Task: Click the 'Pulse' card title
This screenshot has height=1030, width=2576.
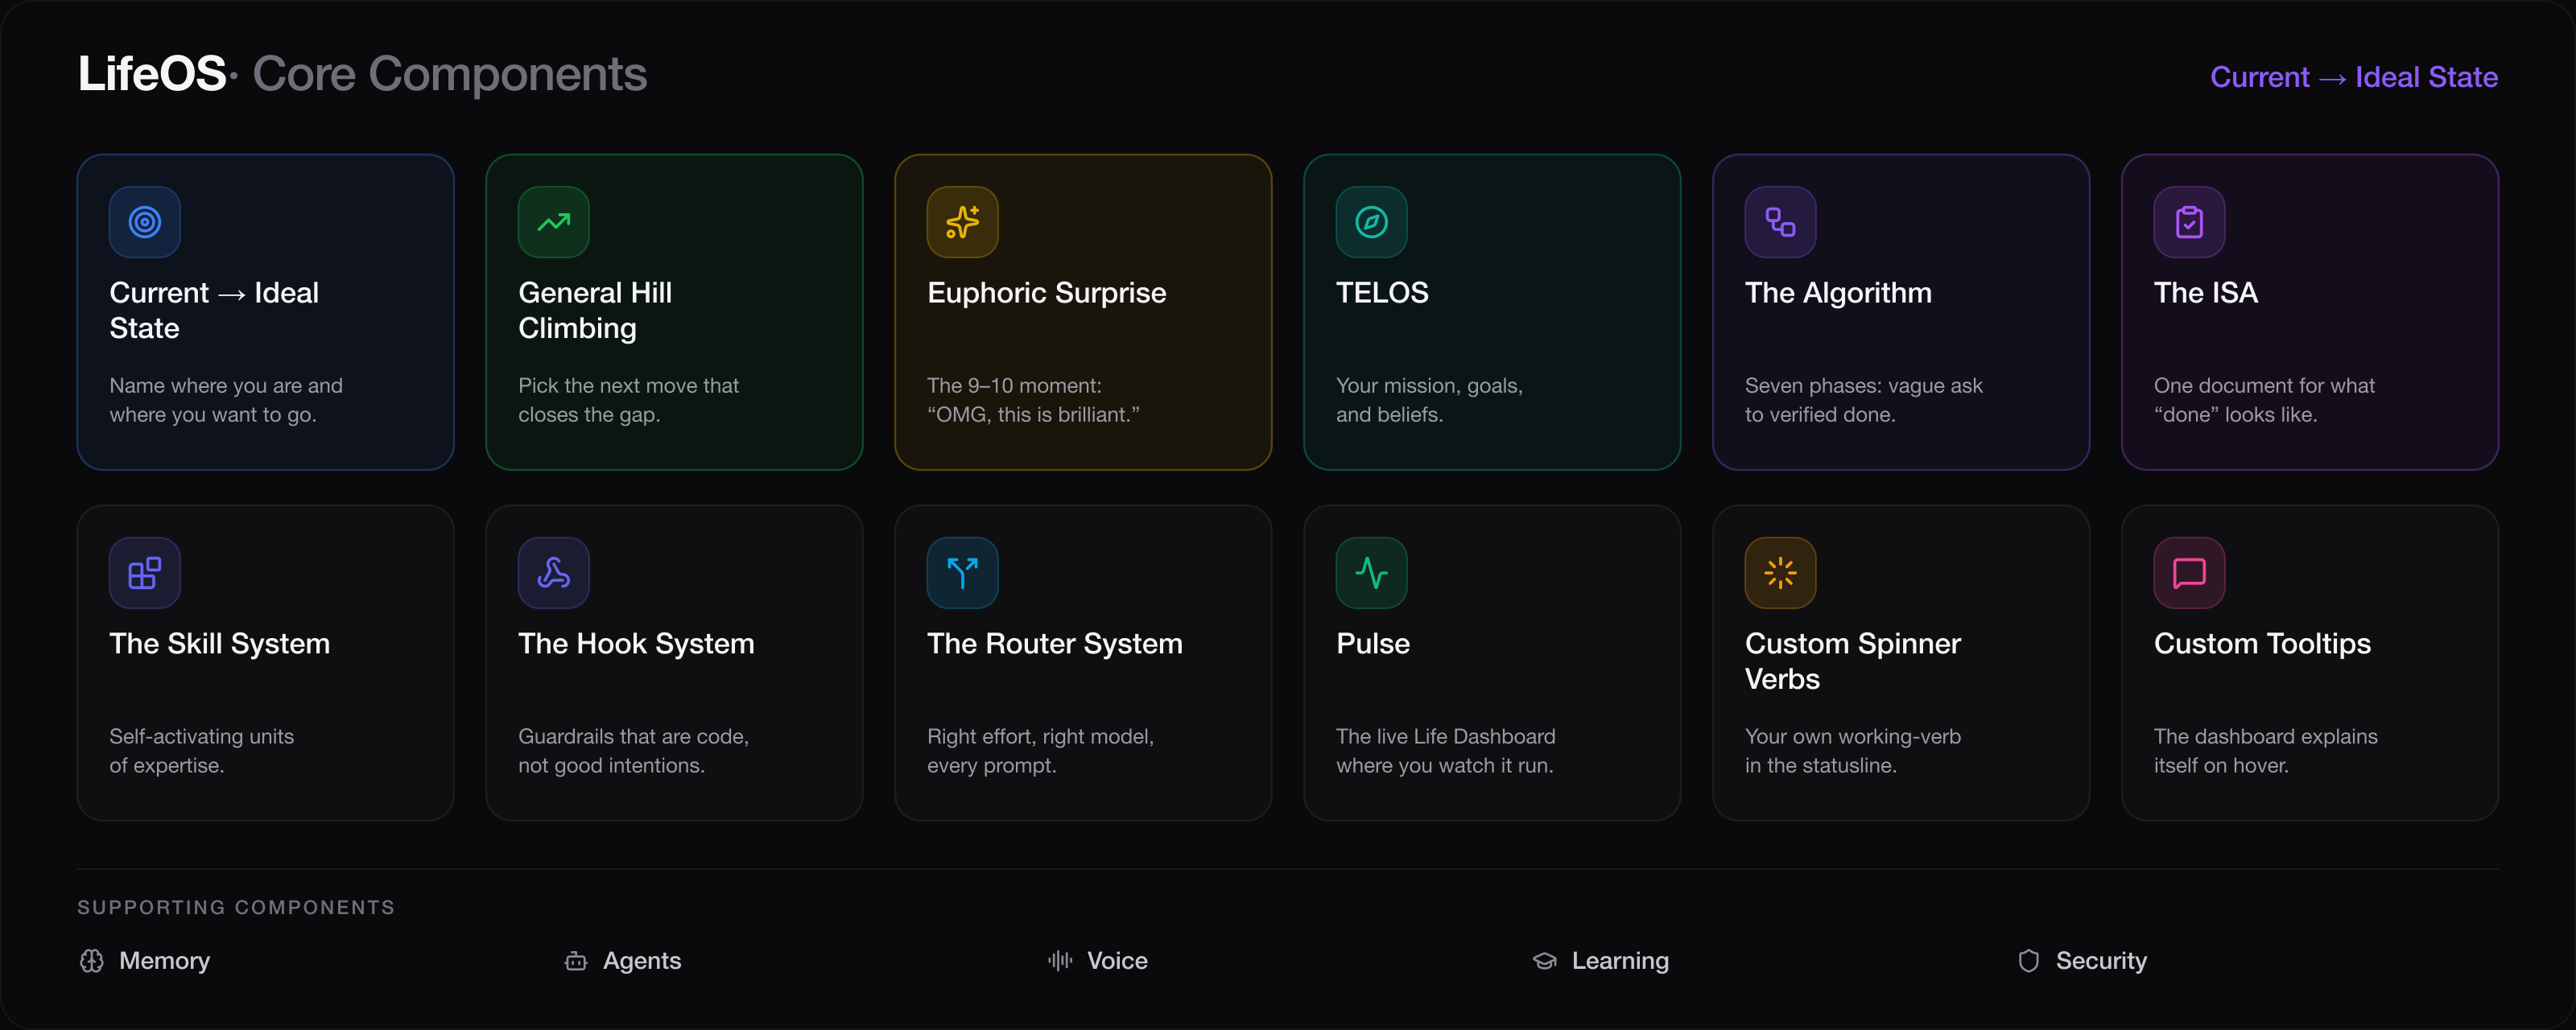Action: coord(1373,644)
